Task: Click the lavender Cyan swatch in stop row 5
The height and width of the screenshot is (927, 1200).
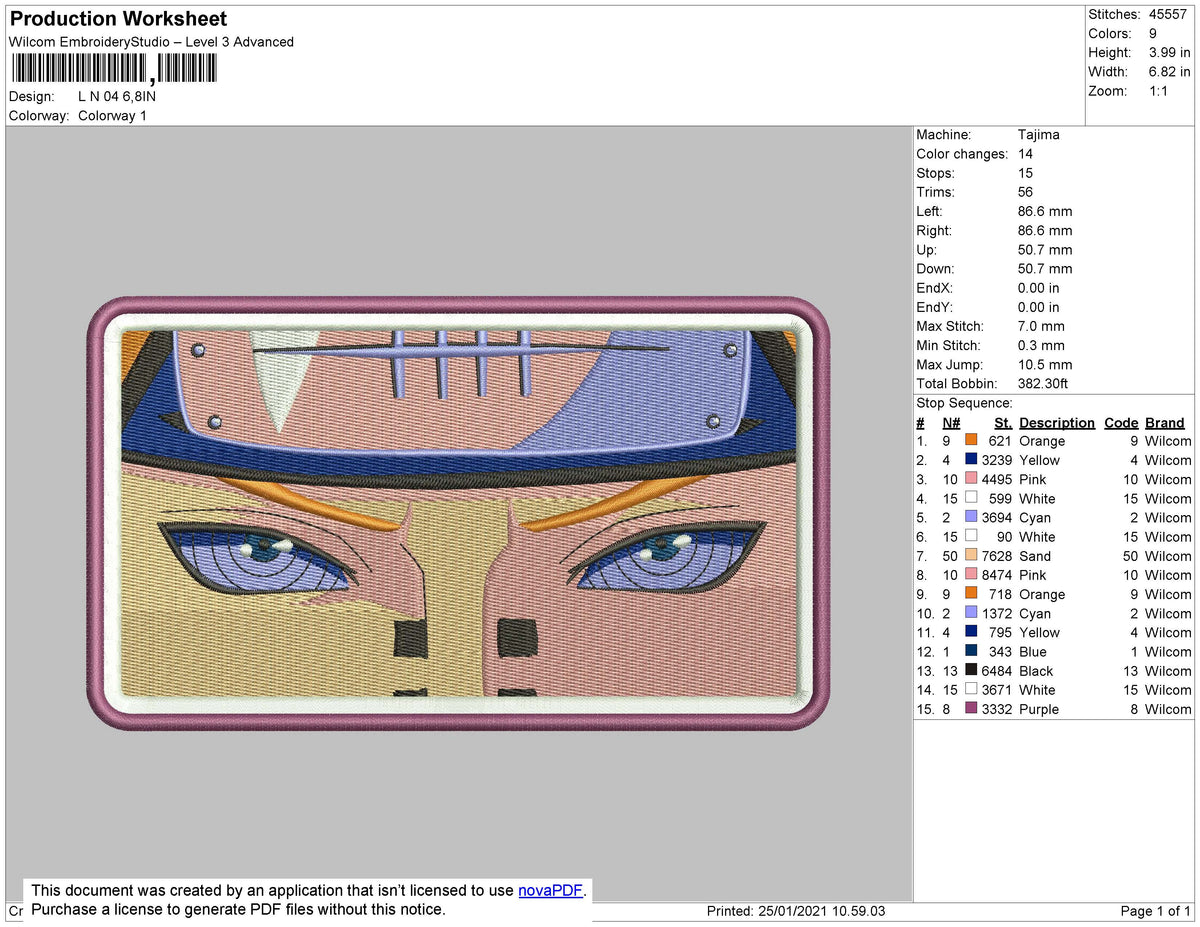Action: 971,518
